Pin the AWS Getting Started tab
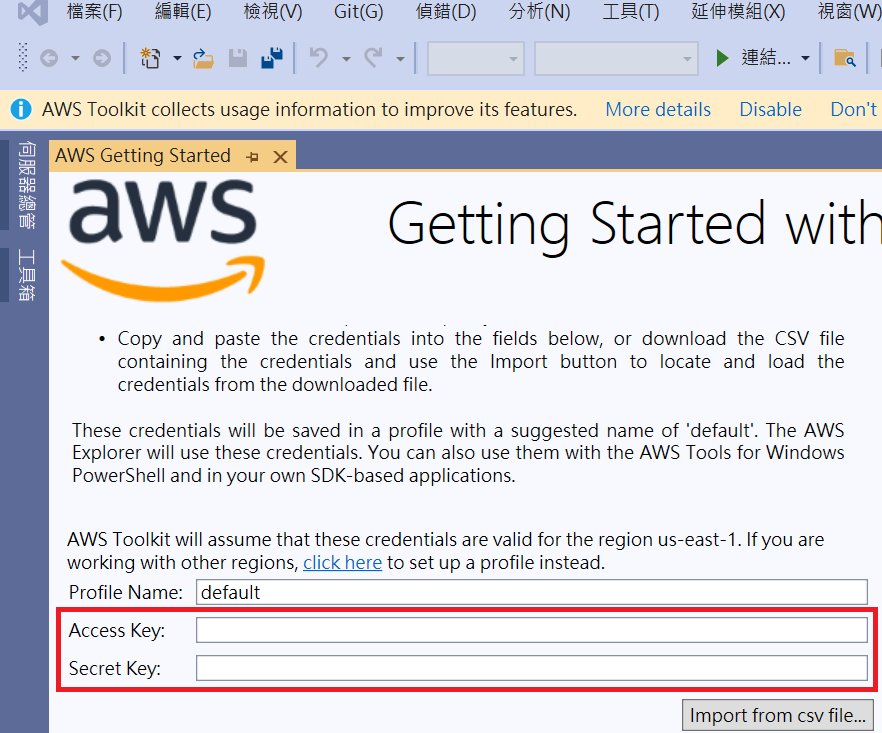 [x=253, y=157]
